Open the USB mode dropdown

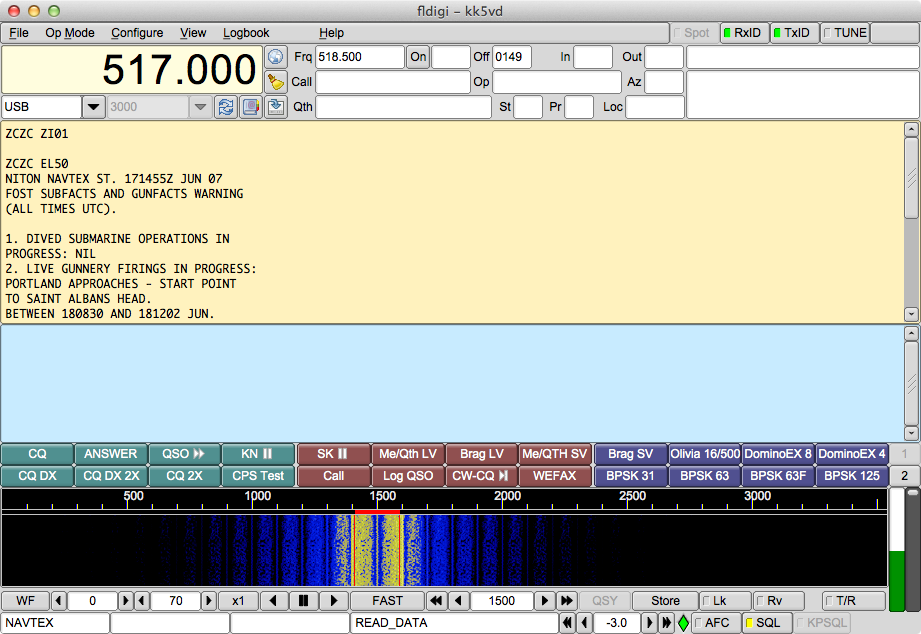click(x=93, y=107)
